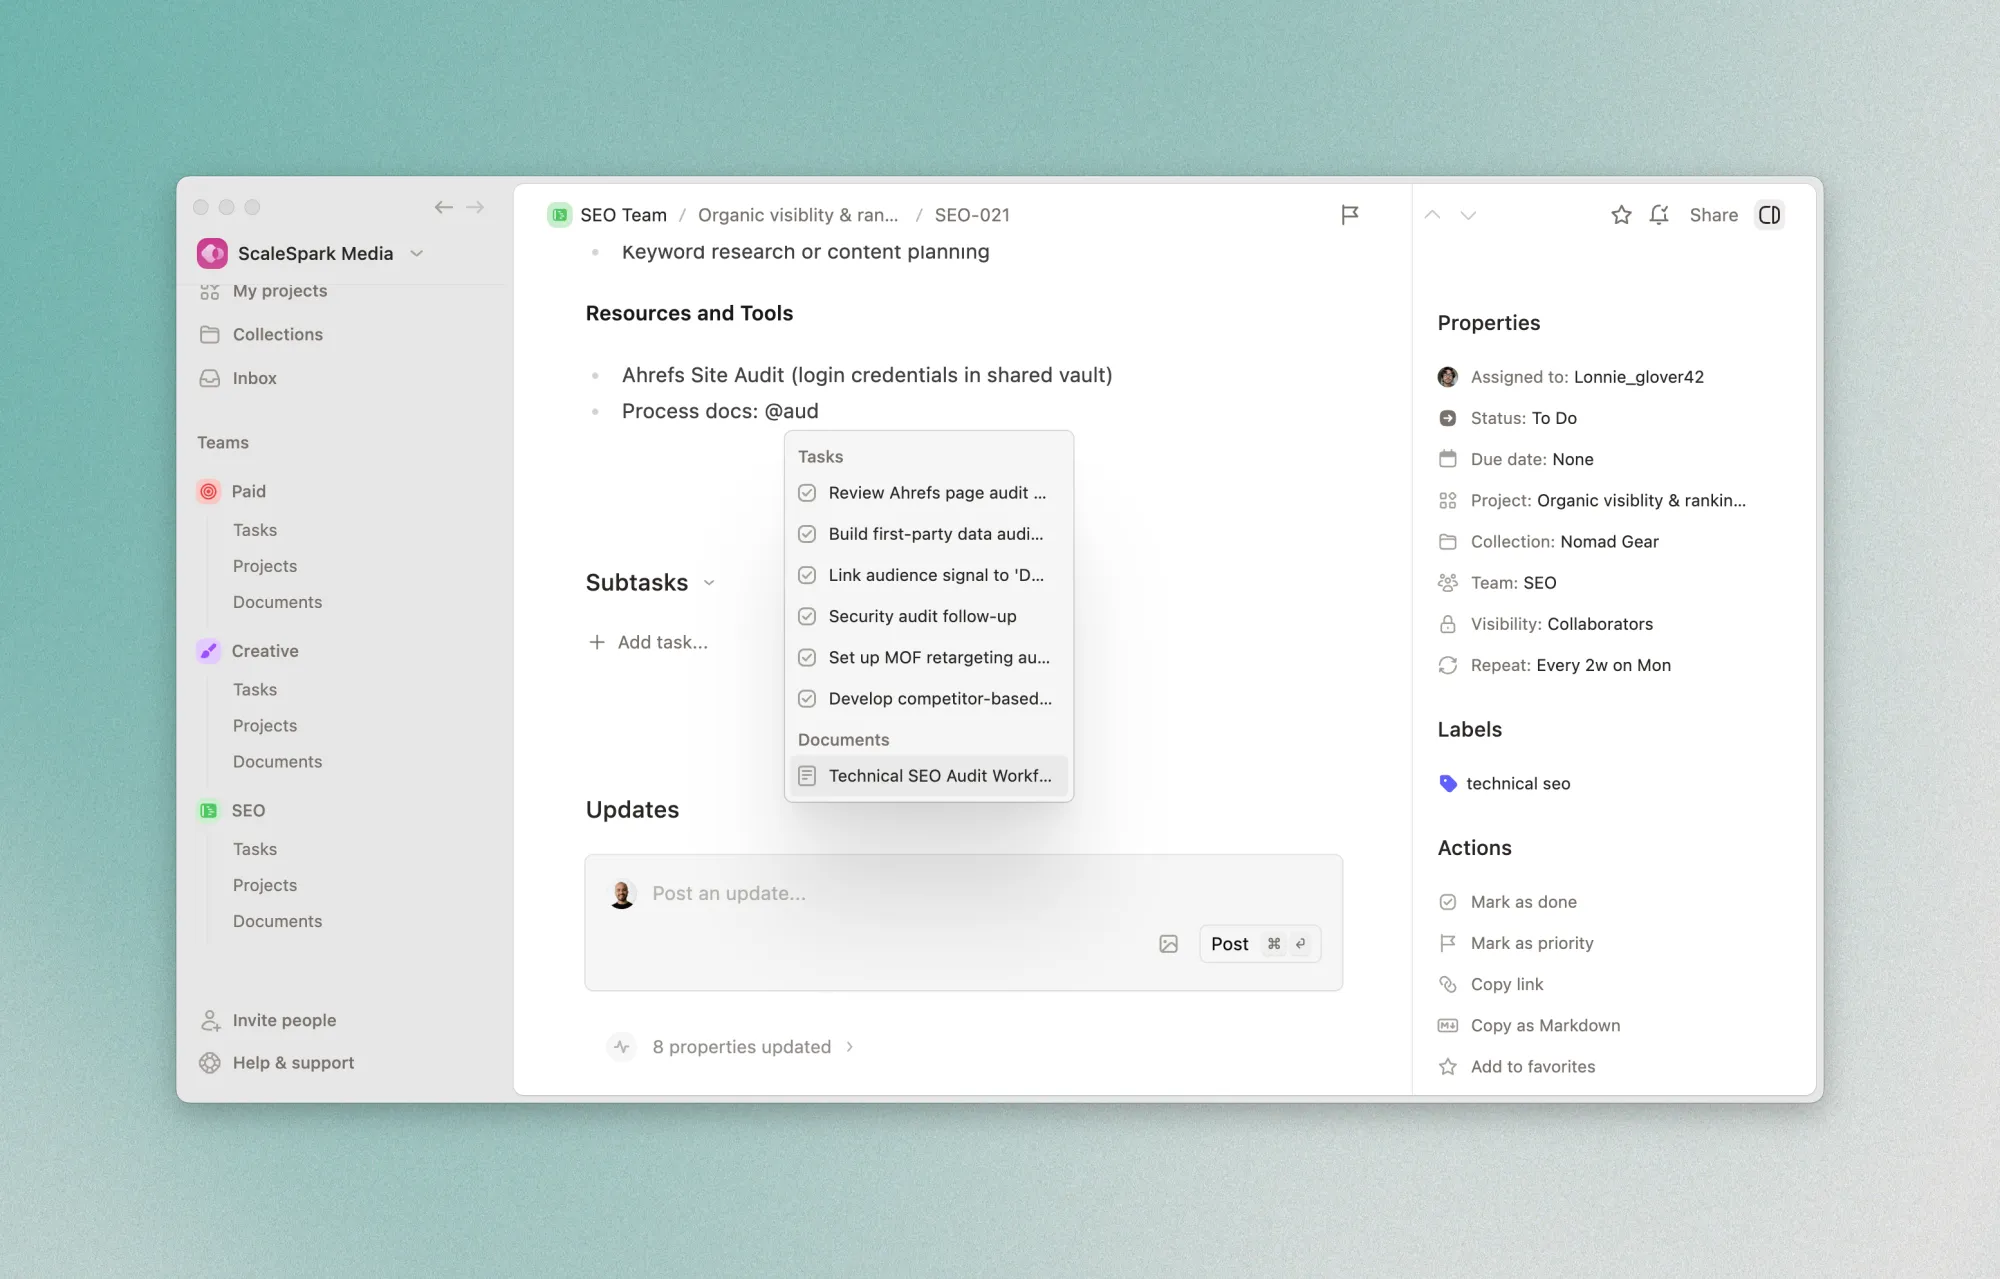Click the bell notification subscribe icon
This screenshot has height=1279, width=2000.
(1659, 215)
